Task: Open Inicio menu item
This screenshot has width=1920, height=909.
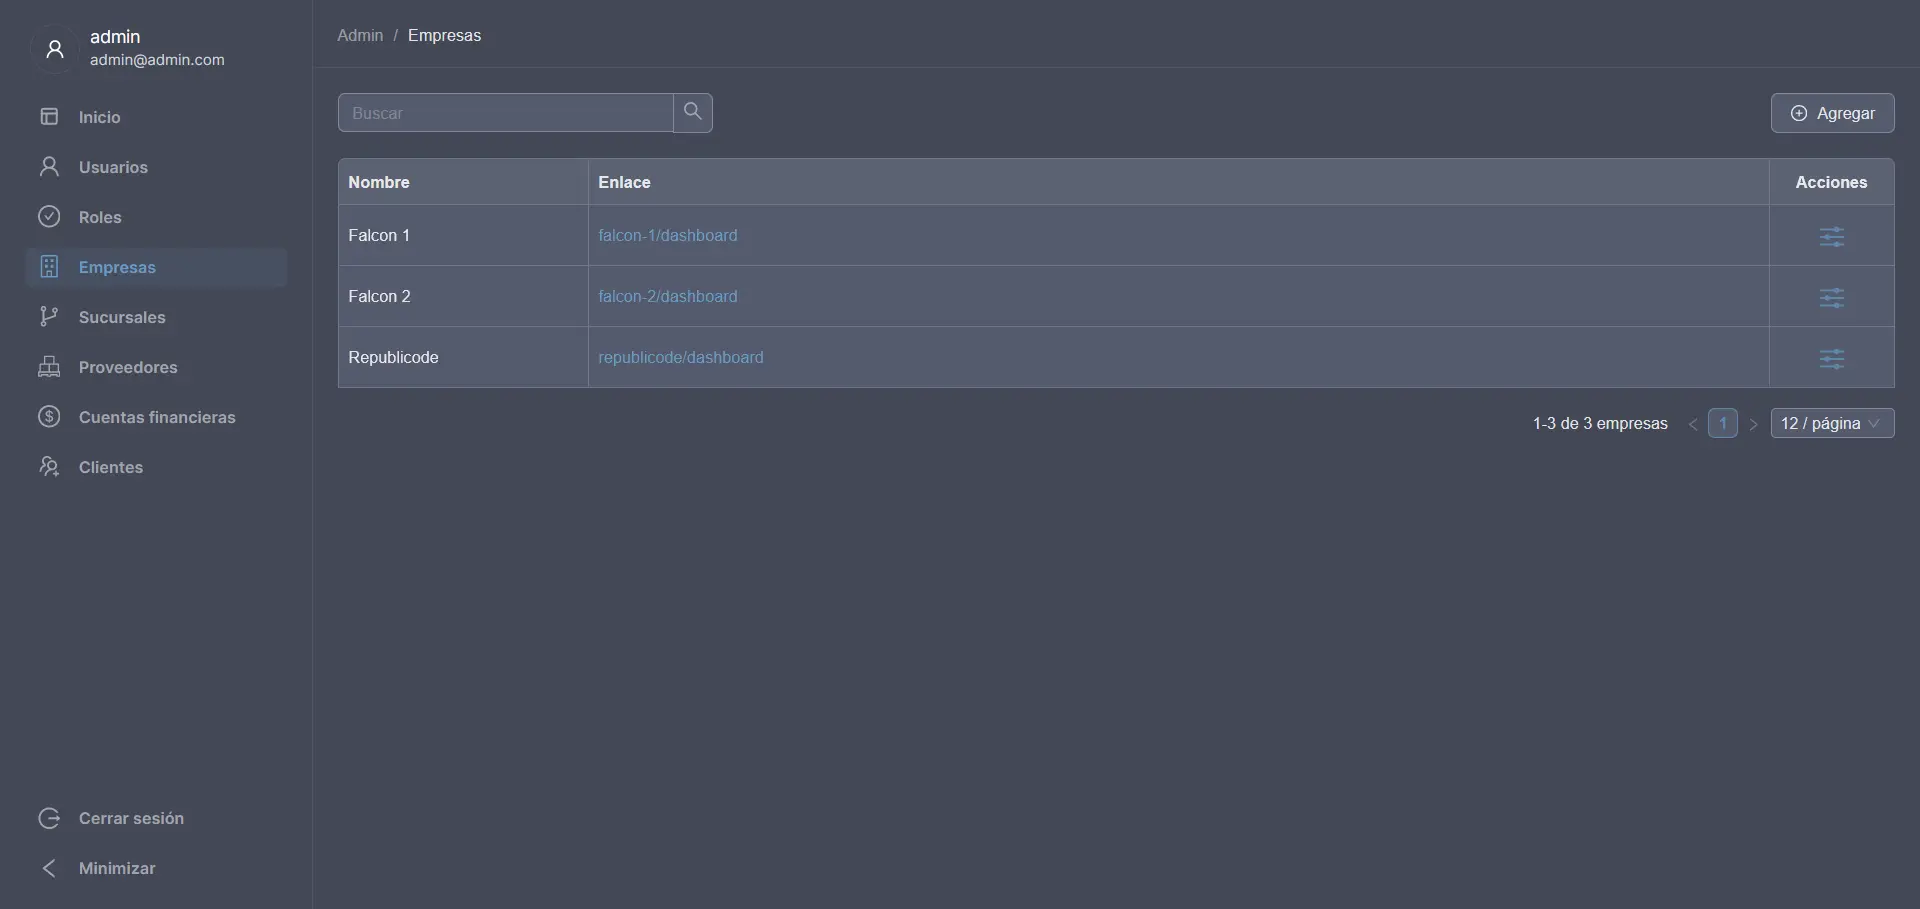Action: click(157, 117)
